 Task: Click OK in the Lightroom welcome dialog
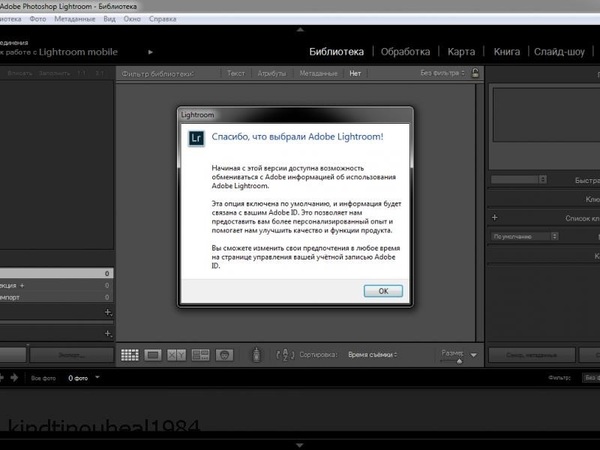tap(383, 291)
